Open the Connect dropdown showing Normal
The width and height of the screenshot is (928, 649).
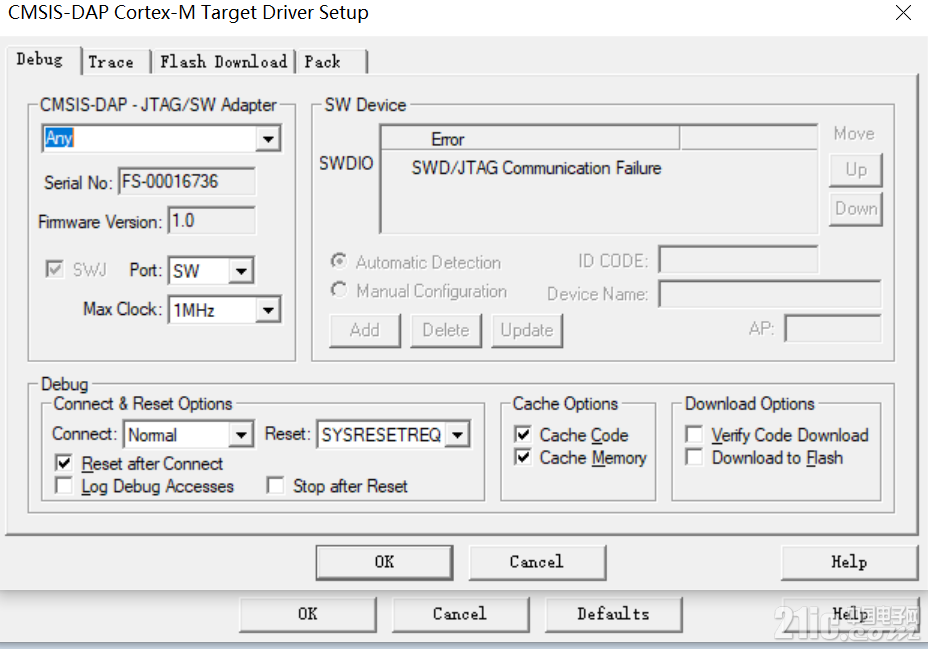[241, 435]
